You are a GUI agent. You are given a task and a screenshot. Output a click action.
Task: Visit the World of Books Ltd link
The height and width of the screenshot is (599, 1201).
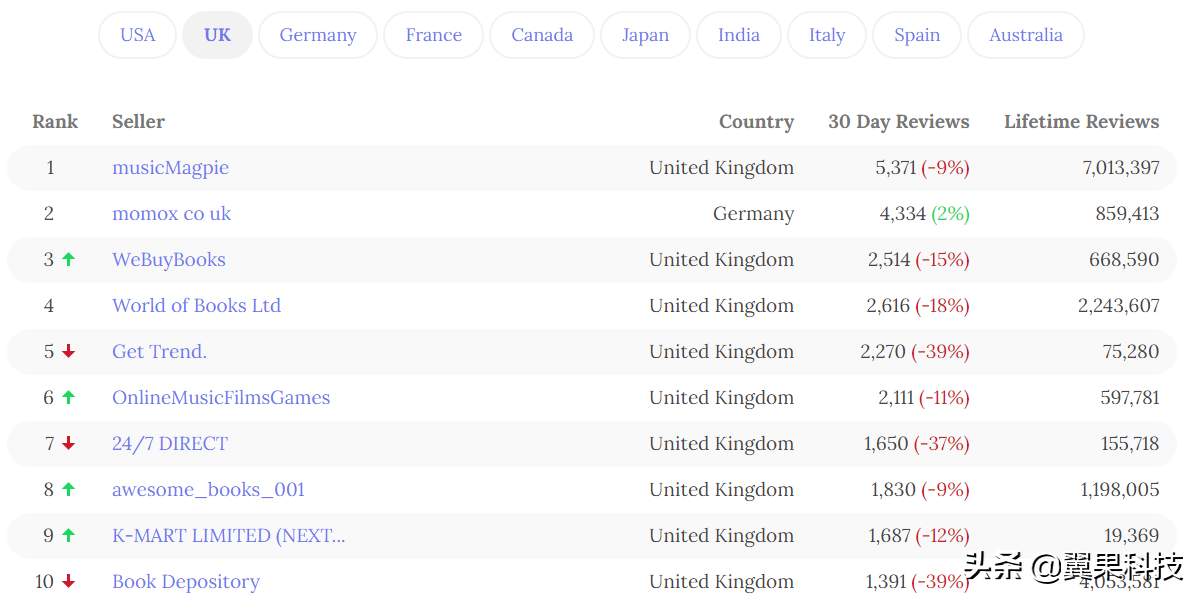pyautogui.click(x=196, y=305)
